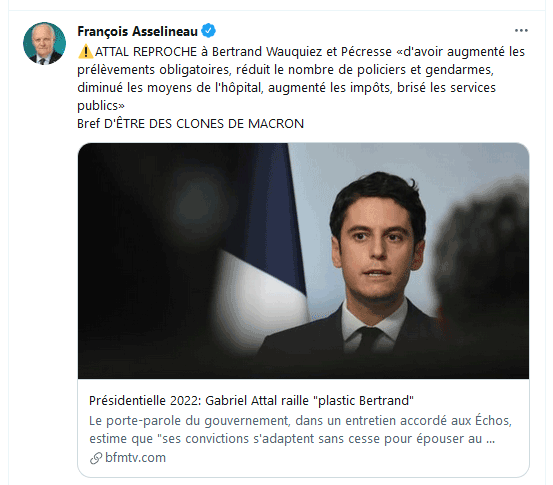Viewport: 553px width, 485px height.
Task: Click the card description starting Le porte-parole
Action: [x=300, y=430]
